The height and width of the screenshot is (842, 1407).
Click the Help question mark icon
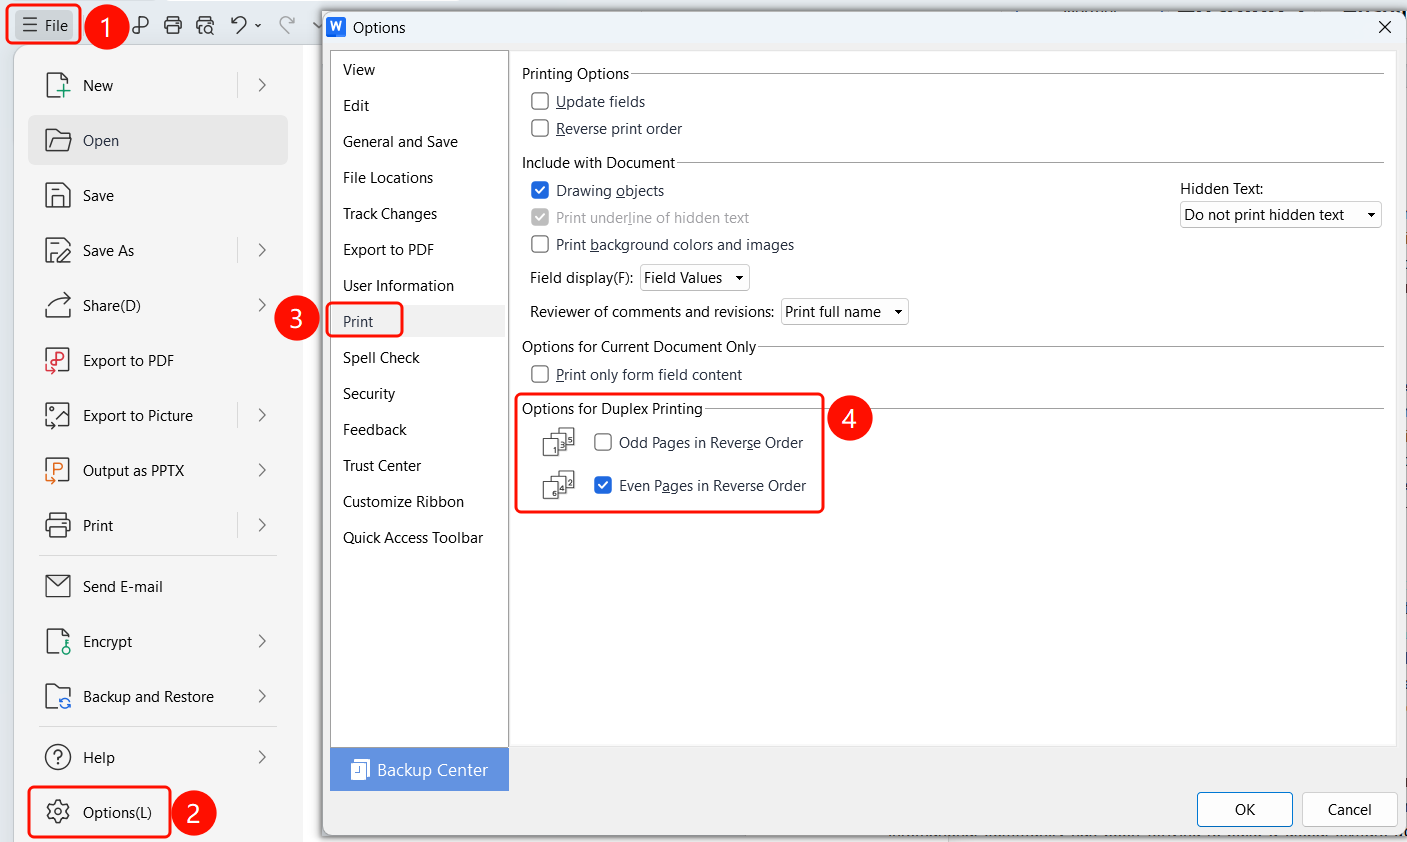58,758
